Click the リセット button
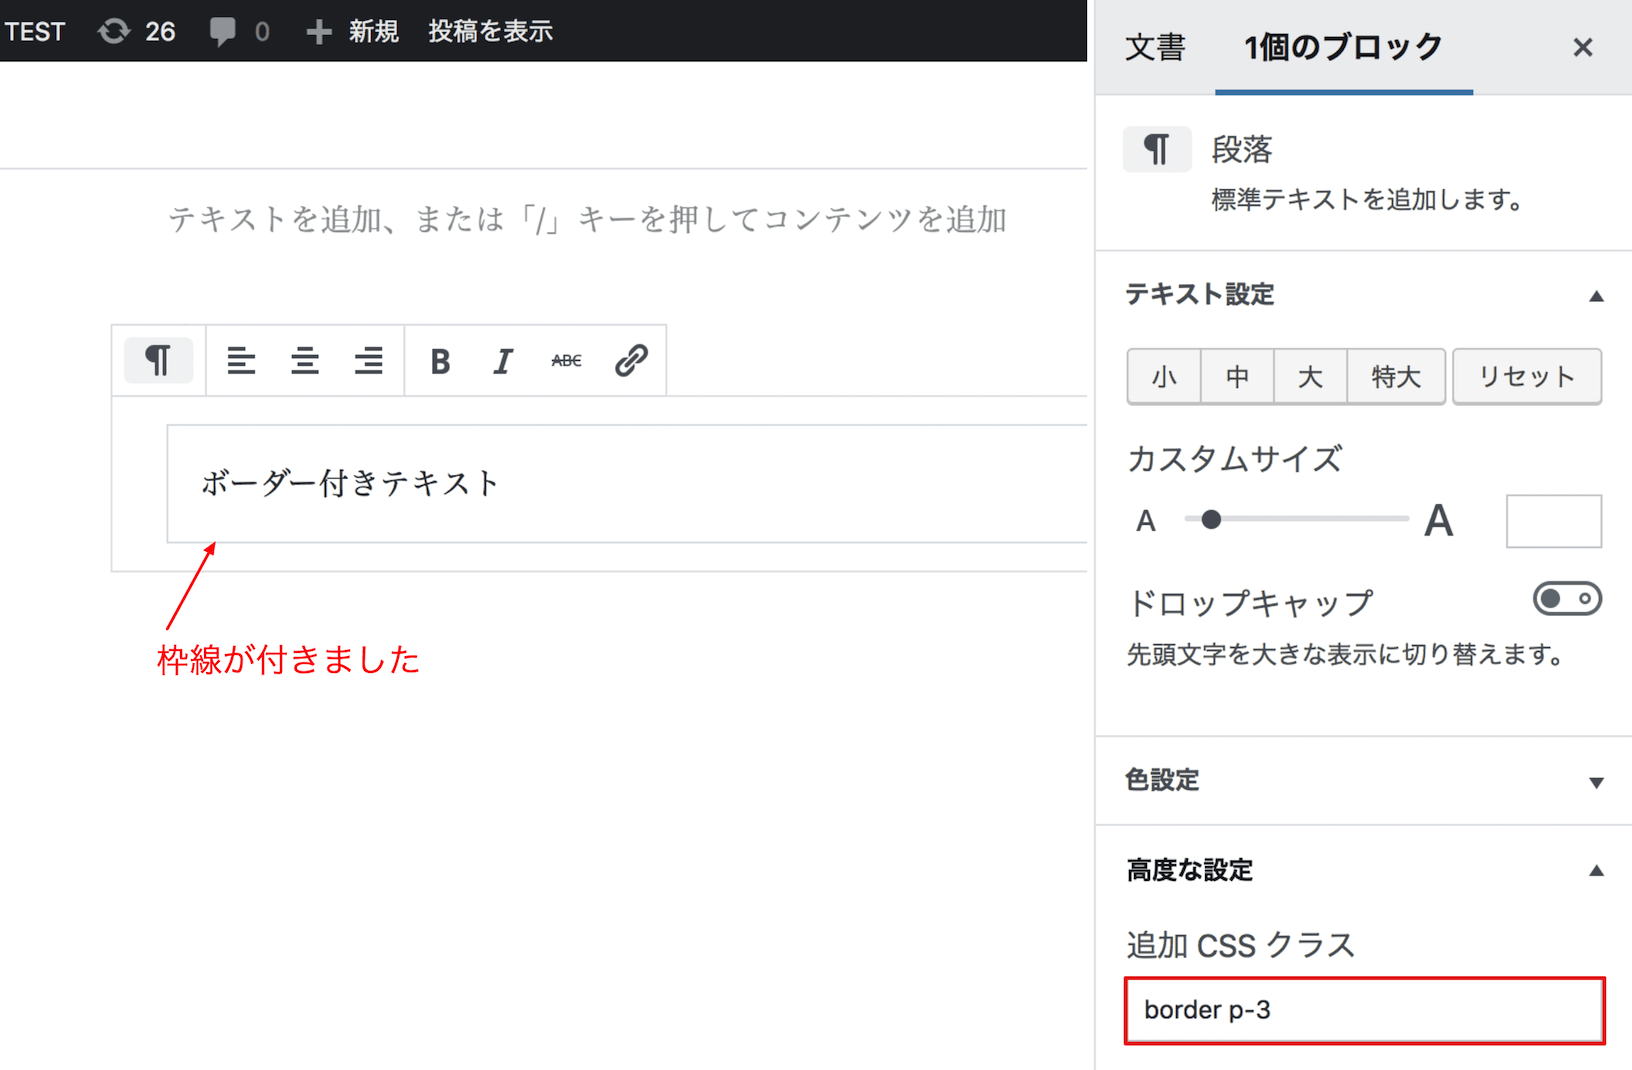The width and height of the screenshot is (1632, 1070). [x=1527, y=376]
